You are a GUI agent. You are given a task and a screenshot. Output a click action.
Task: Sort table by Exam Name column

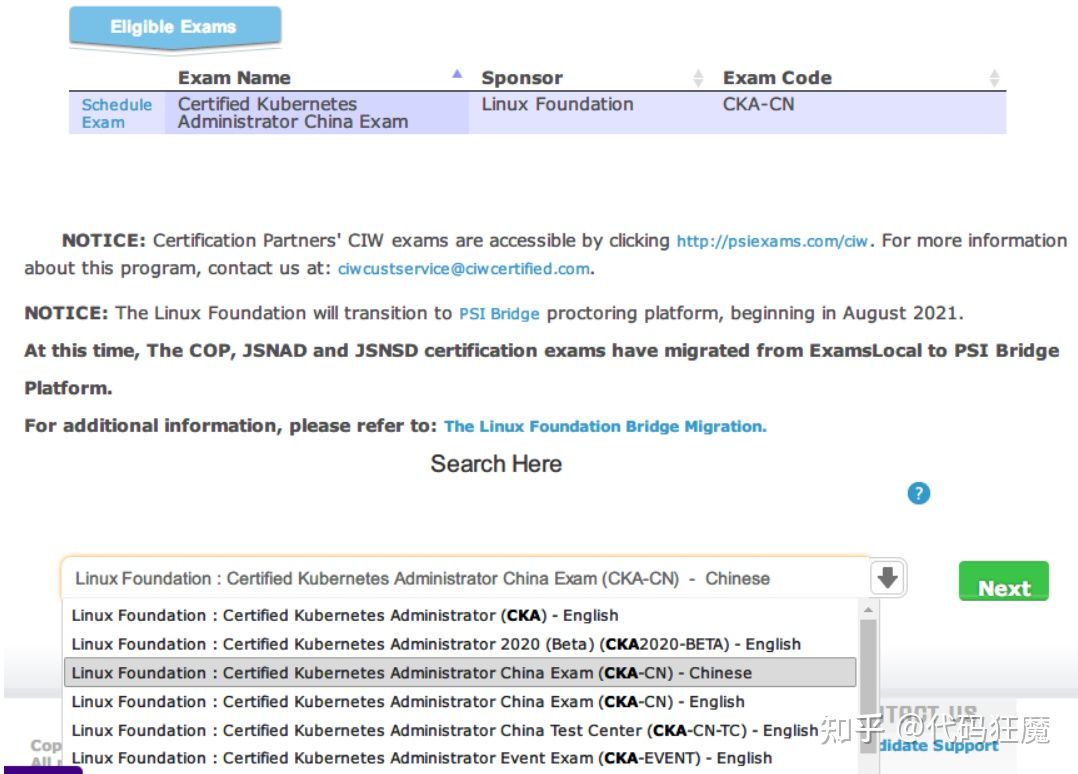457,75
